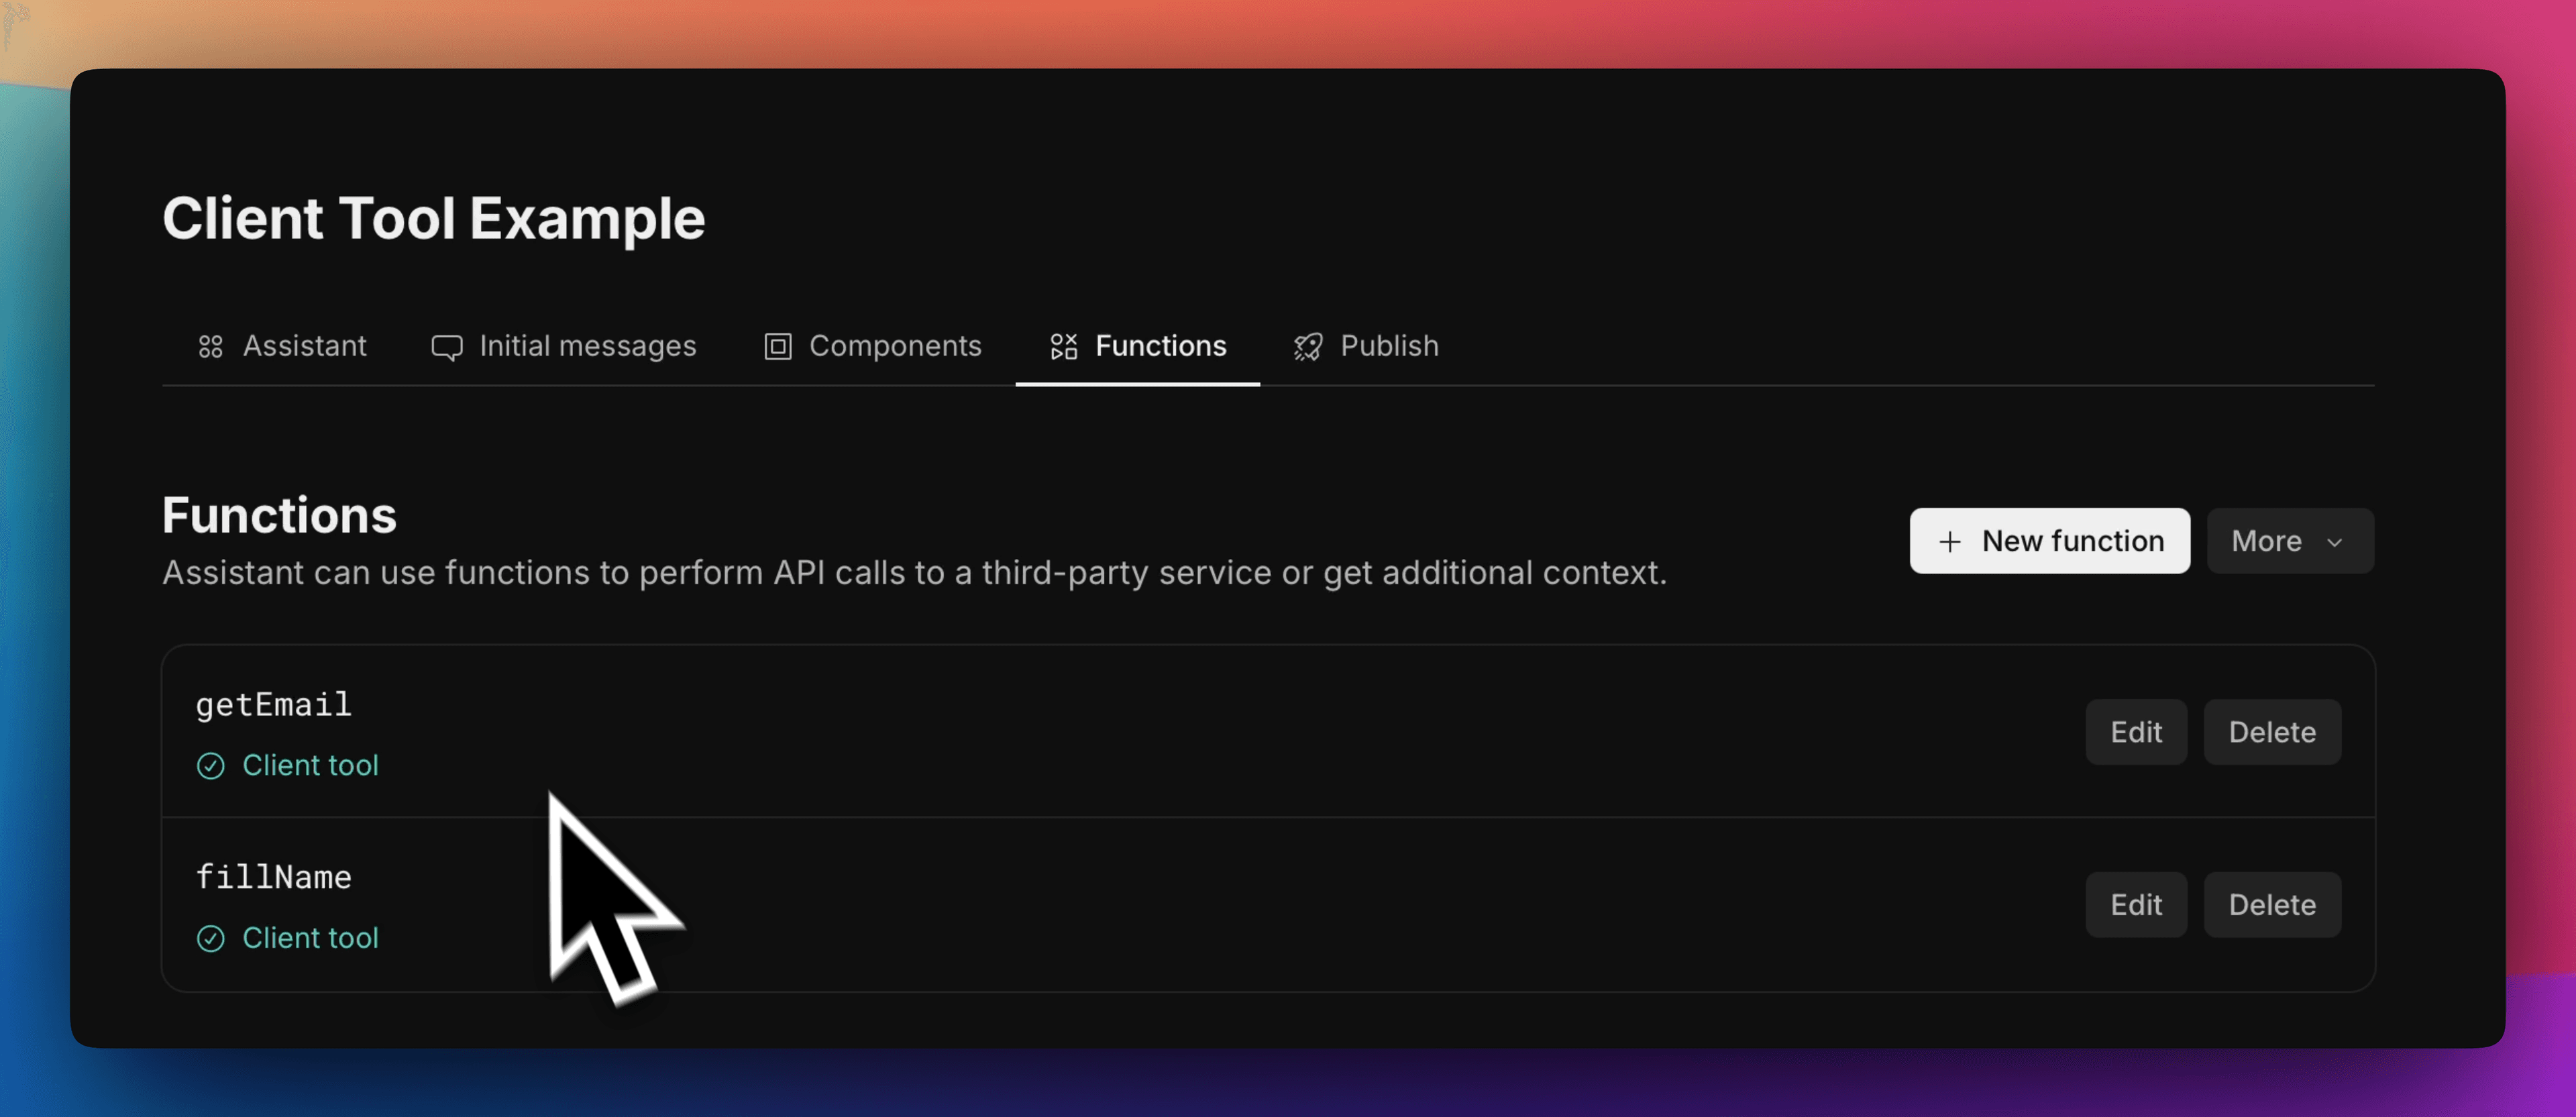The height and width of the screenshot is (1117, 2576).
Task: Click the Client tool badge under getEmail
Action: coord(310,766)
